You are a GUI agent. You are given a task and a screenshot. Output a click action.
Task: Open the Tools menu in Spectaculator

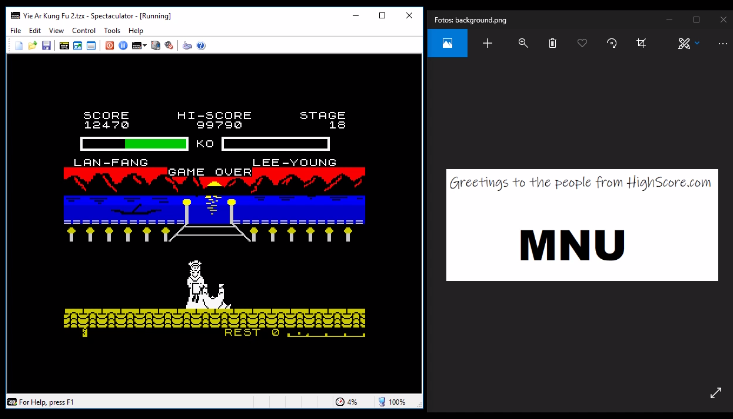(x=112, y=30)
